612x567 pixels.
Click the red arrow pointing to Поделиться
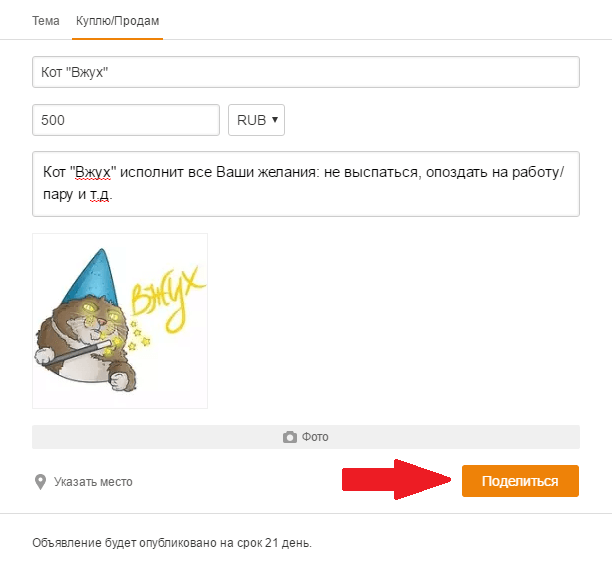[x=394, y=480]
